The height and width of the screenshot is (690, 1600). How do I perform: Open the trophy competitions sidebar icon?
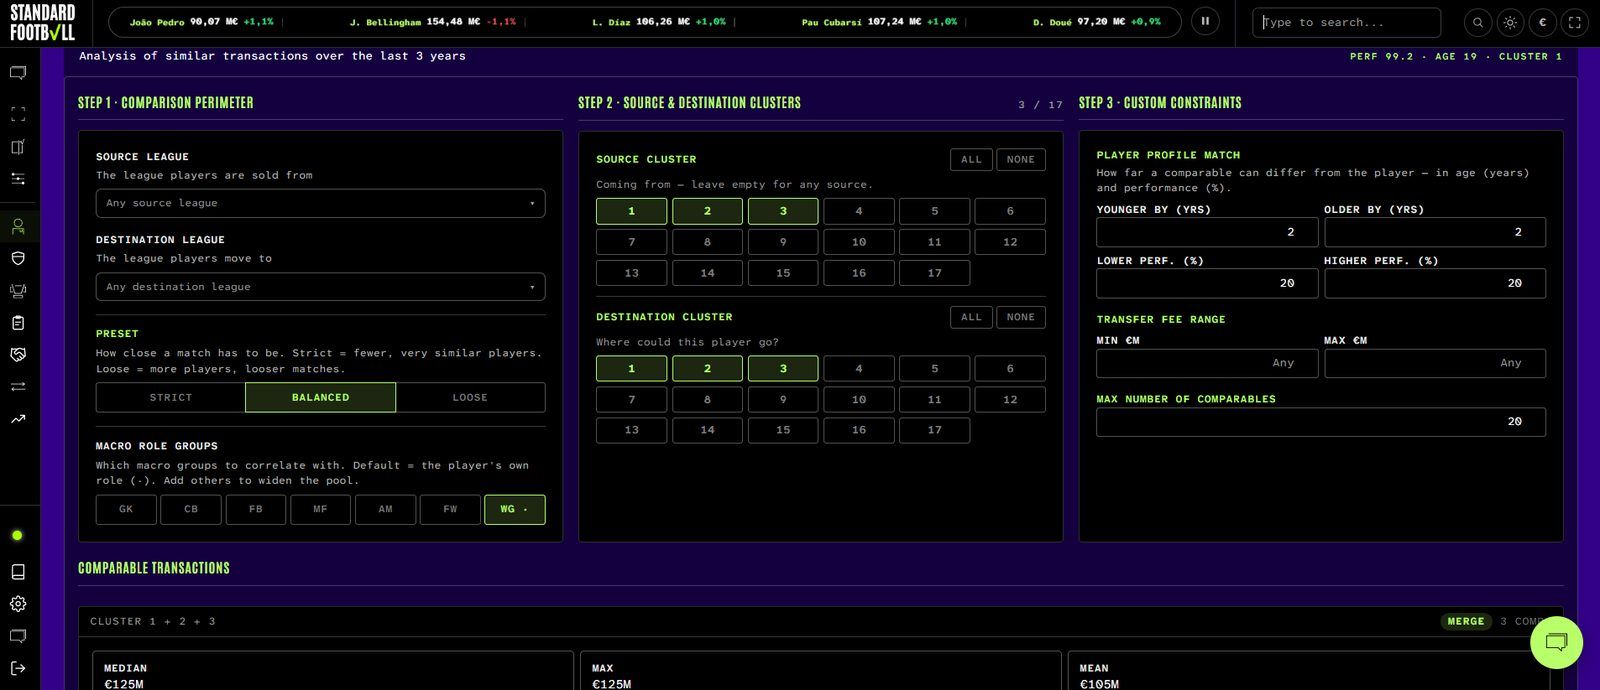pos(18,291)
